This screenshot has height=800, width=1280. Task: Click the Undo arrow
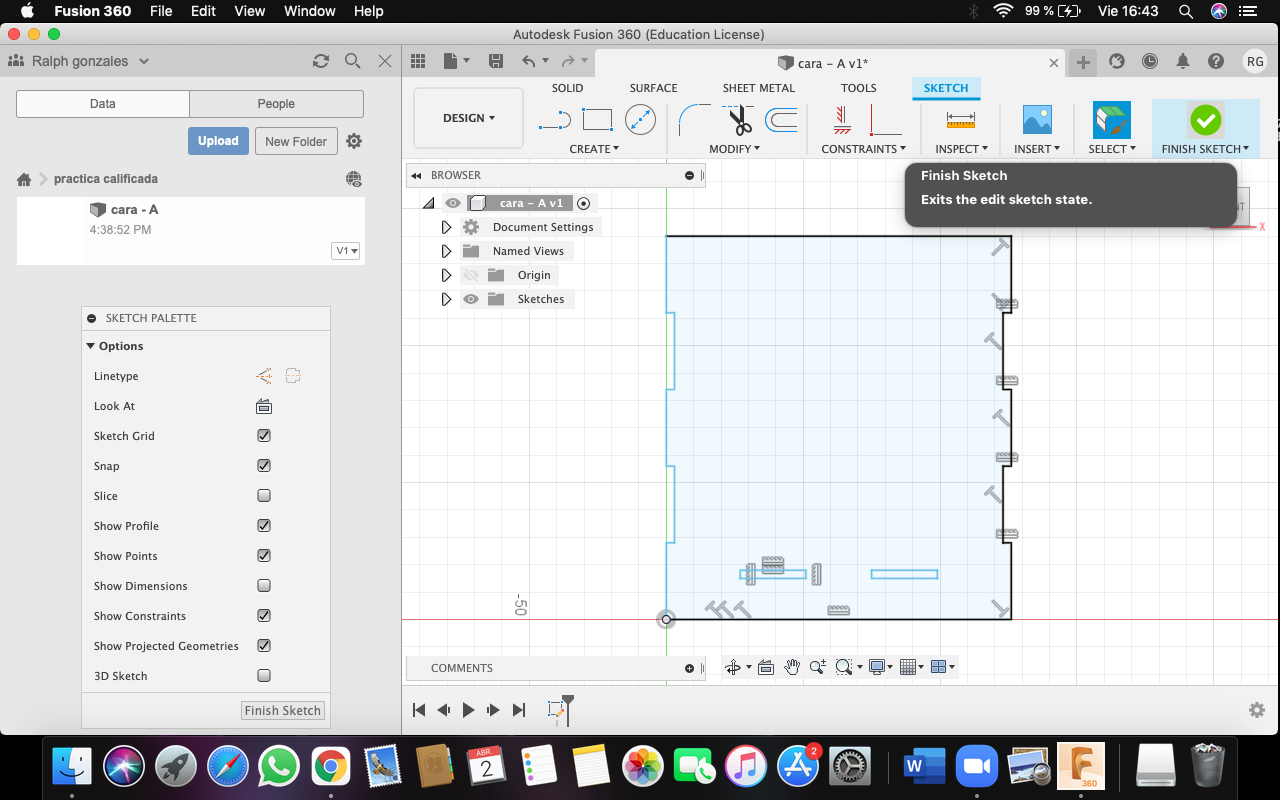click(529, 61)
